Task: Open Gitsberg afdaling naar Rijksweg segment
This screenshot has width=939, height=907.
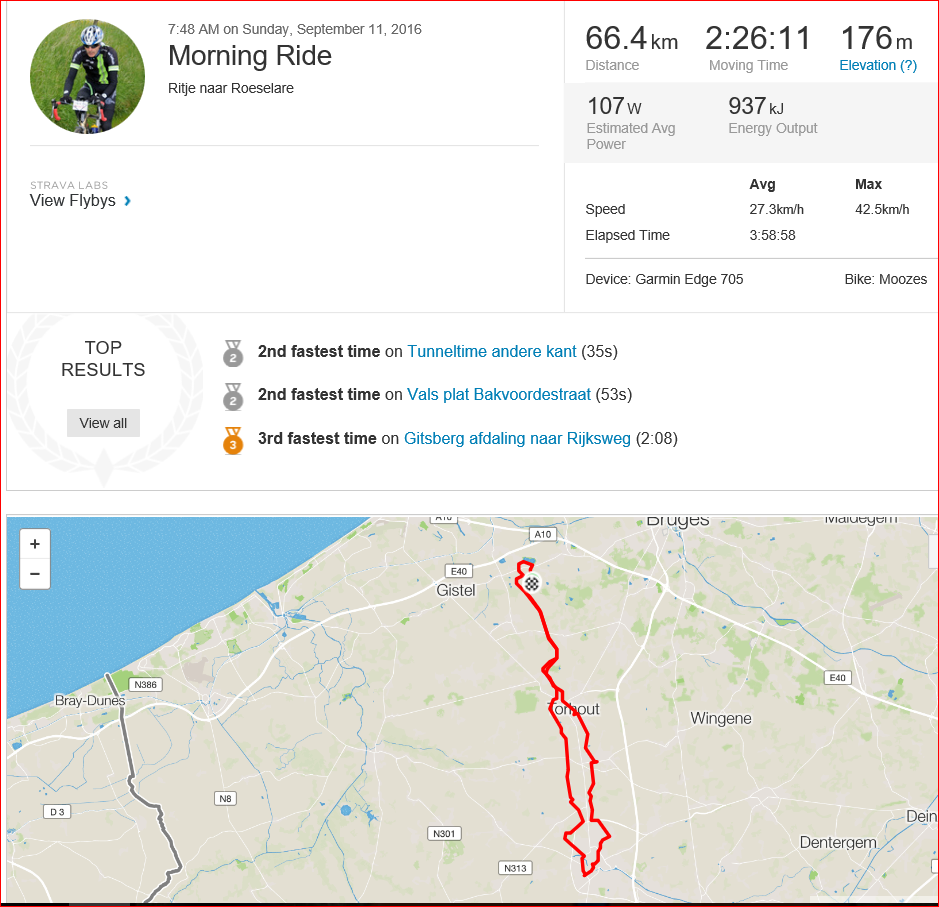Action: 517,438
